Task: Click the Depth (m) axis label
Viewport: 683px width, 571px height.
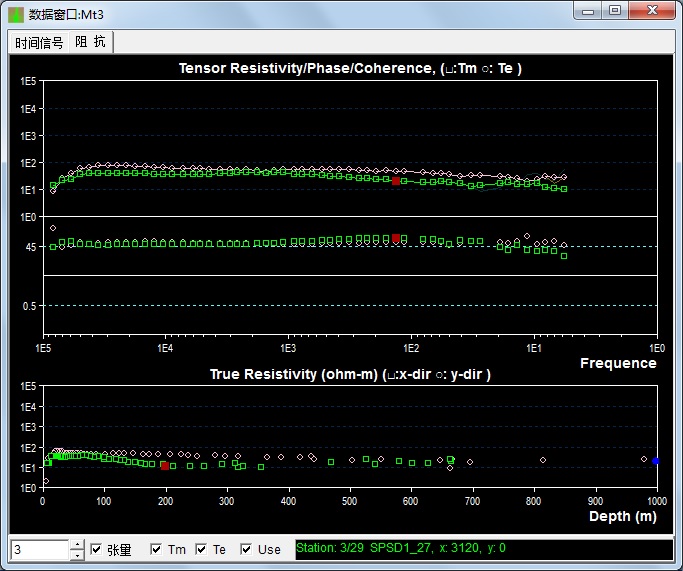Action: point(623,516)
